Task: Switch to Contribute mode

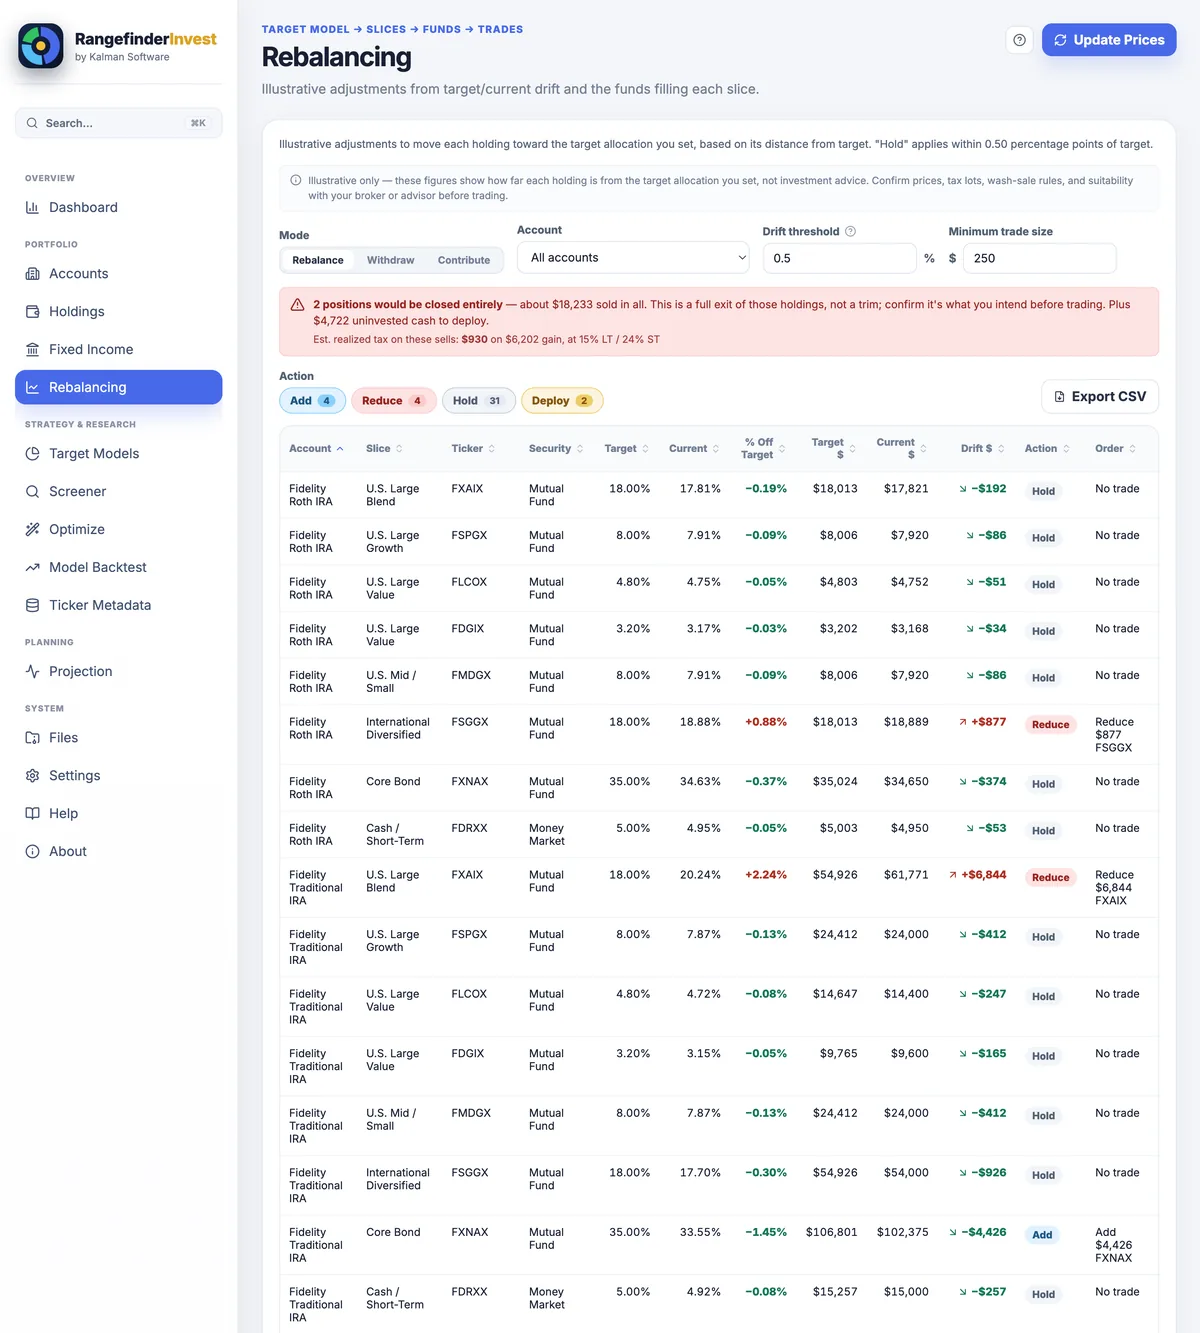Action: pyautogui.click(x=464, y=260)
